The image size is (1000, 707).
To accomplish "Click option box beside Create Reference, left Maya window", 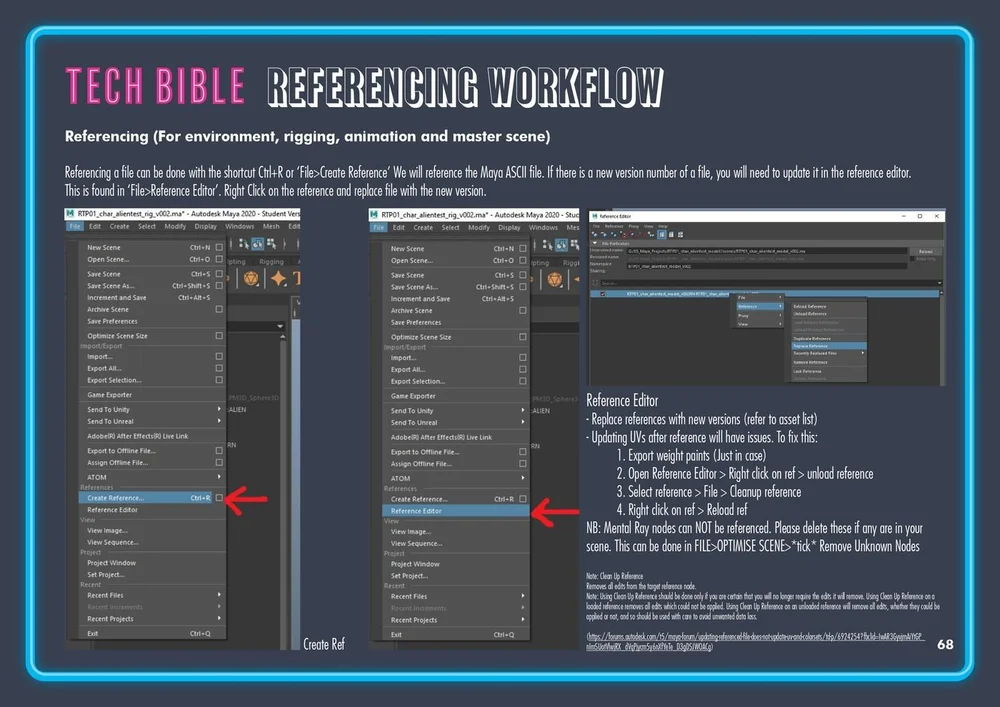I will pyautogui.click(x=219, y=498).
